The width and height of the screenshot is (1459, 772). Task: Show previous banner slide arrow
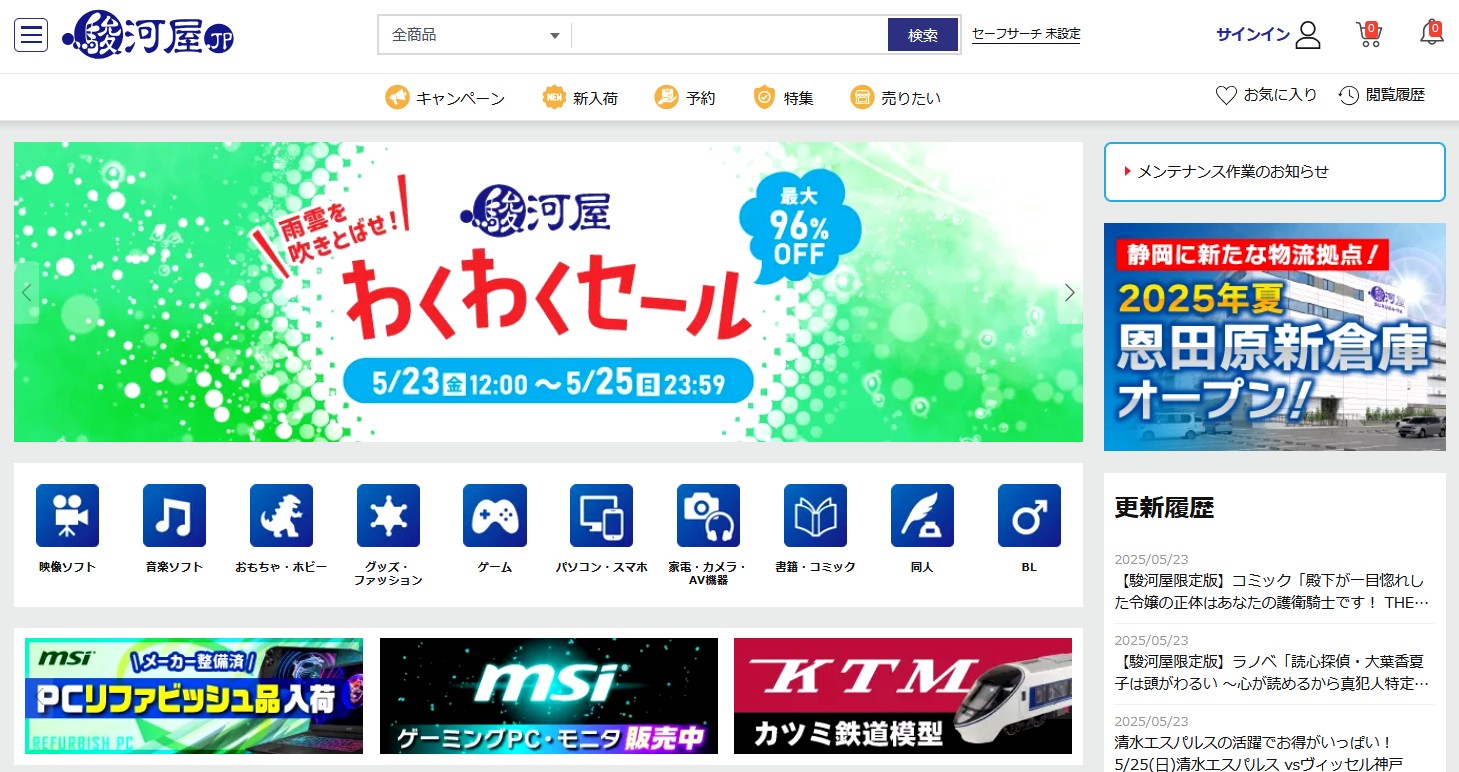click(26, 292)
